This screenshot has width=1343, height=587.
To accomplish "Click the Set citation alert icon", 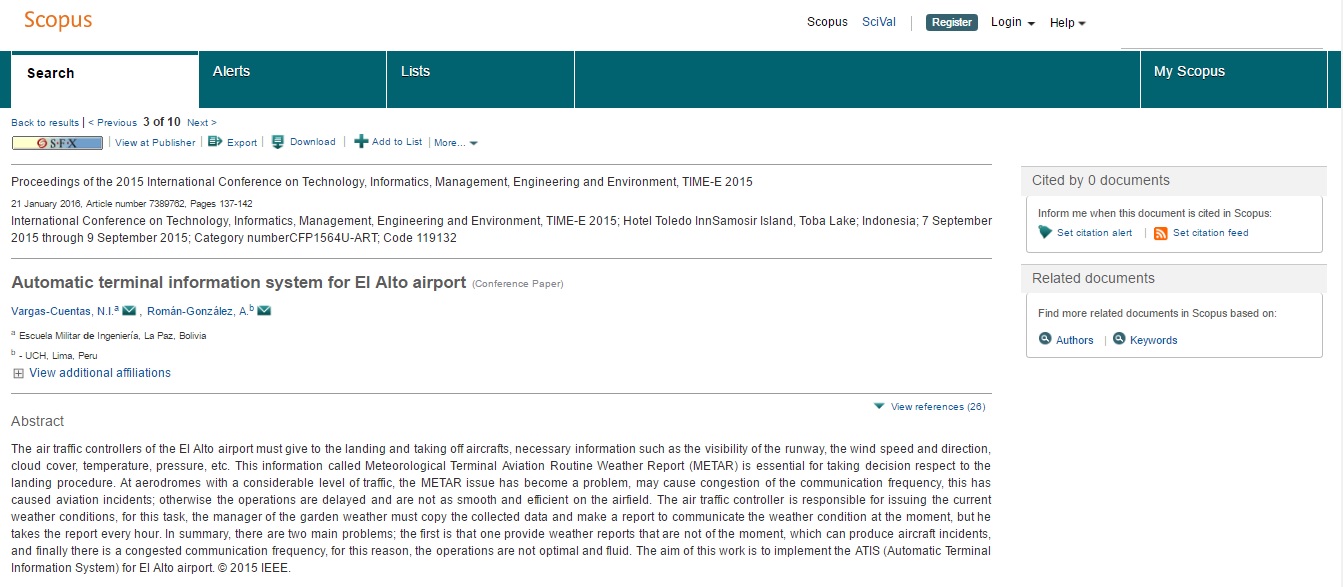I will click(1045, 233).
